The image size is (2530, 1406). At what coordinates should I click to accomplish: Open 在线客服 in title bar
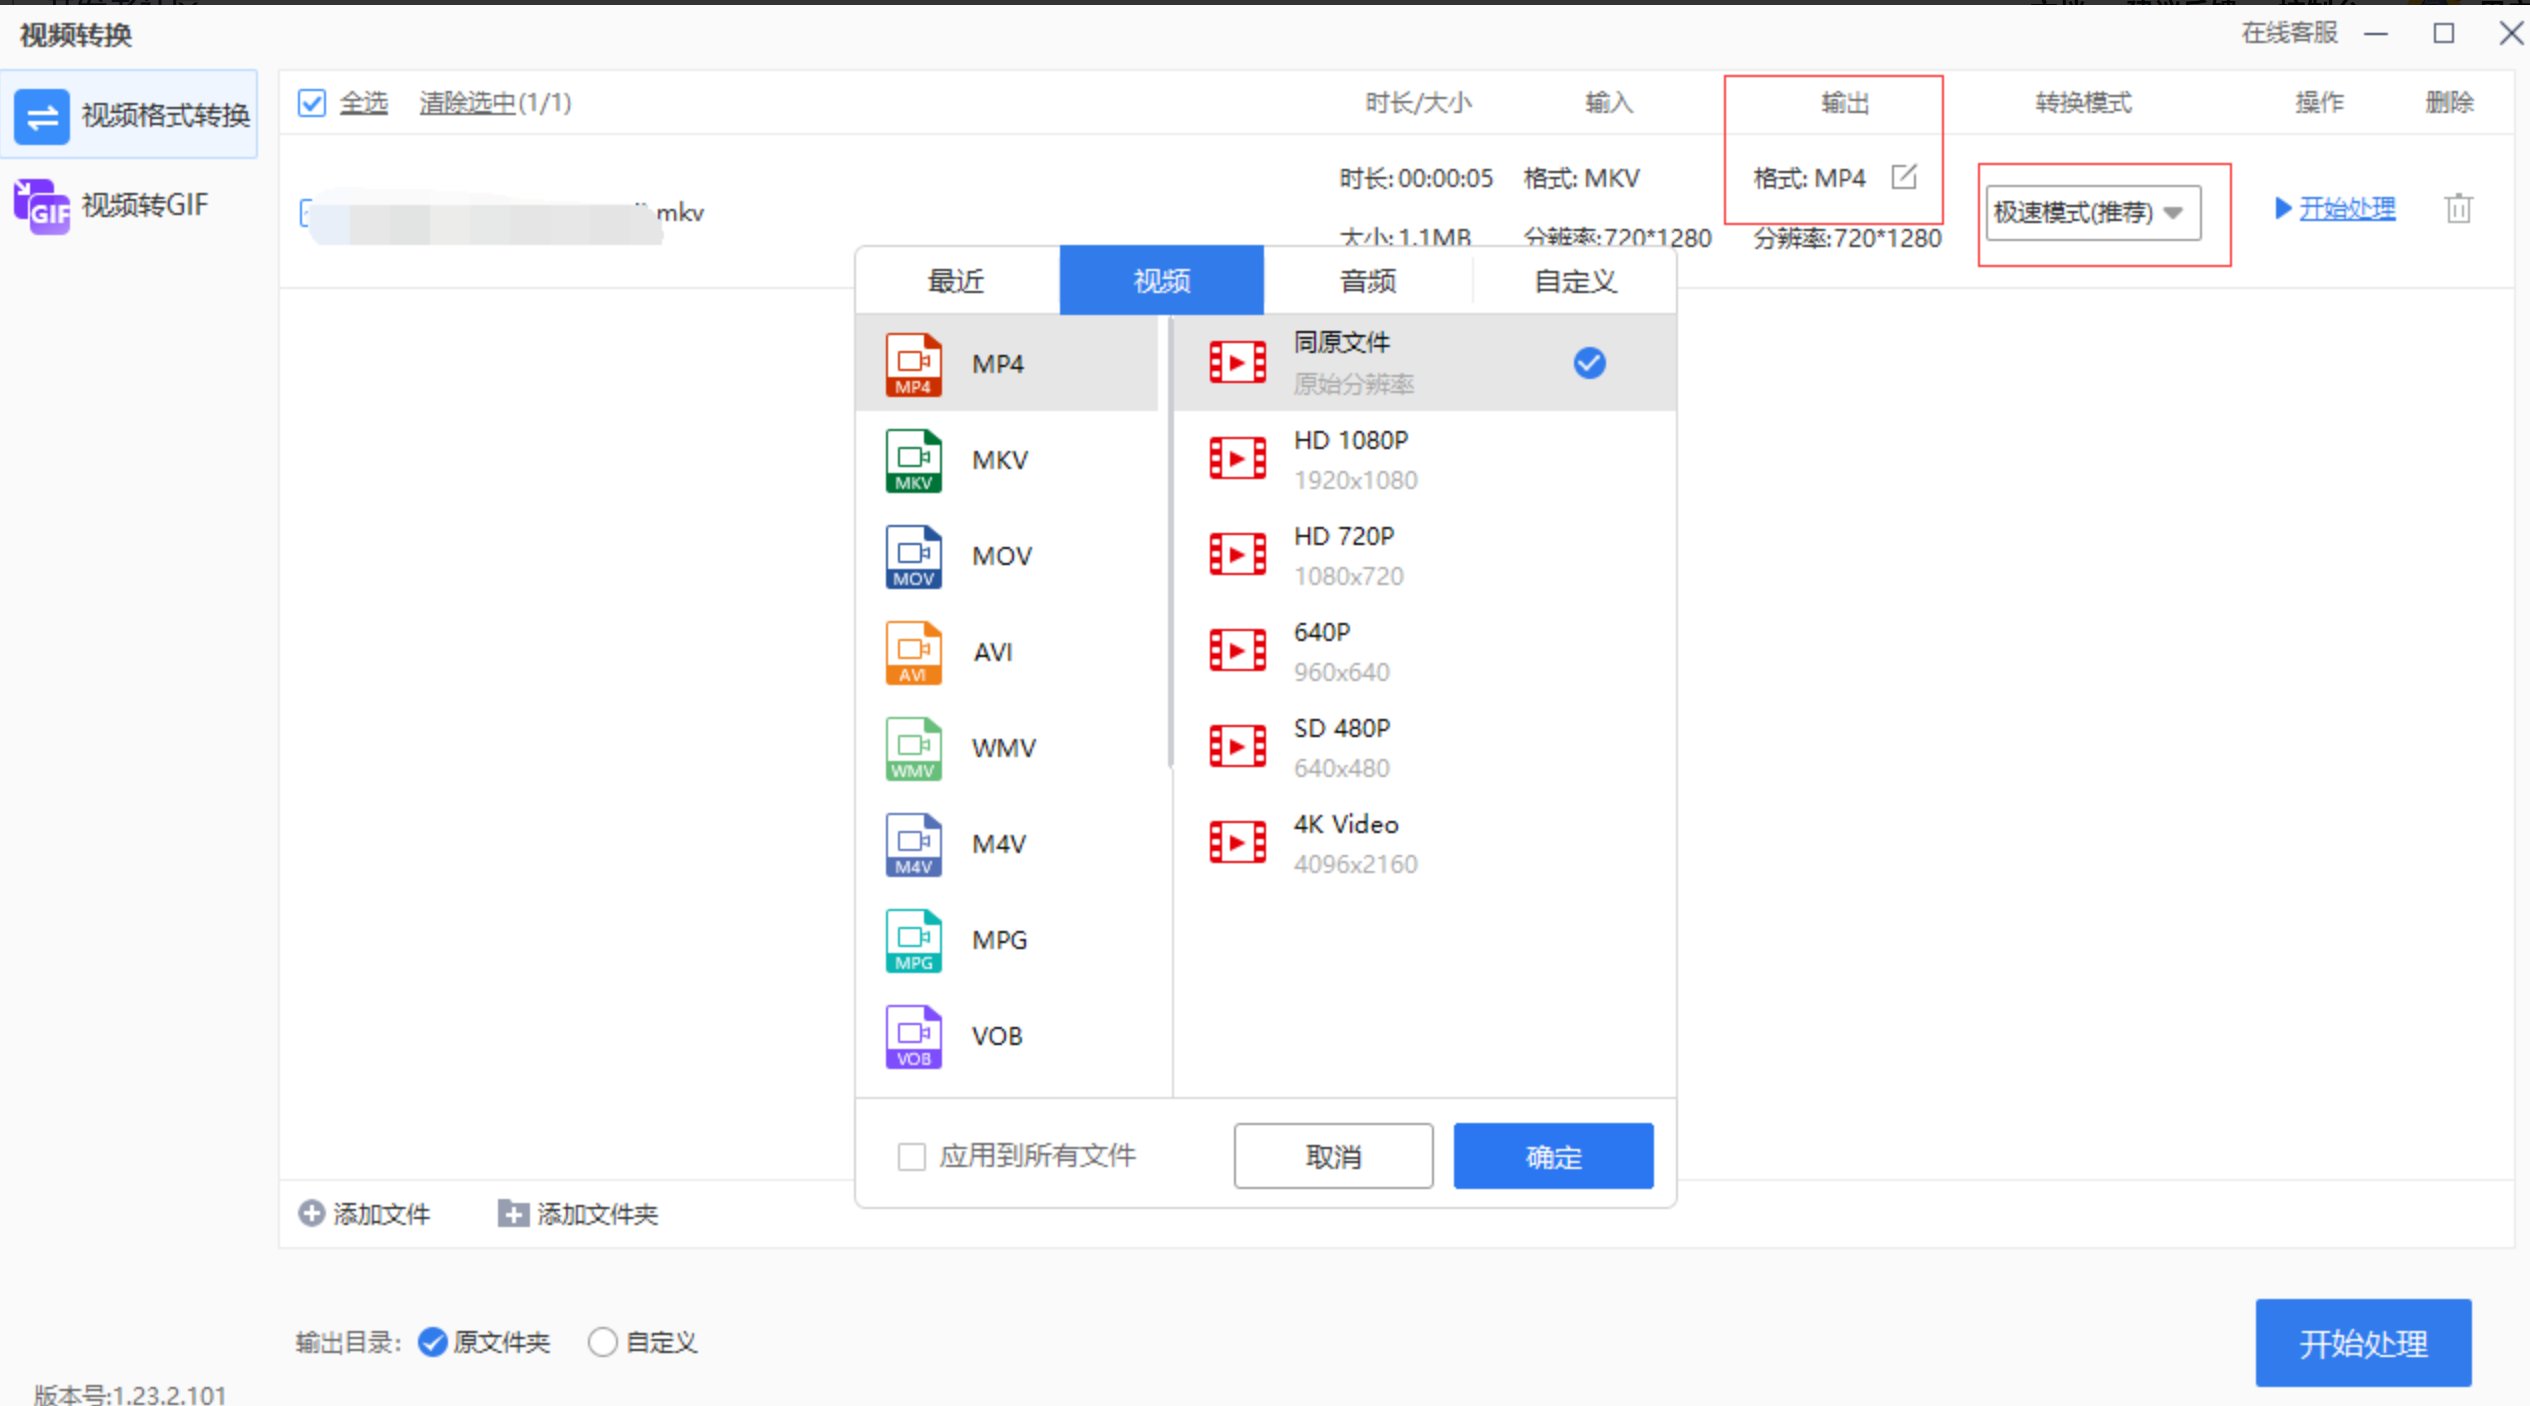(2289, 33)
